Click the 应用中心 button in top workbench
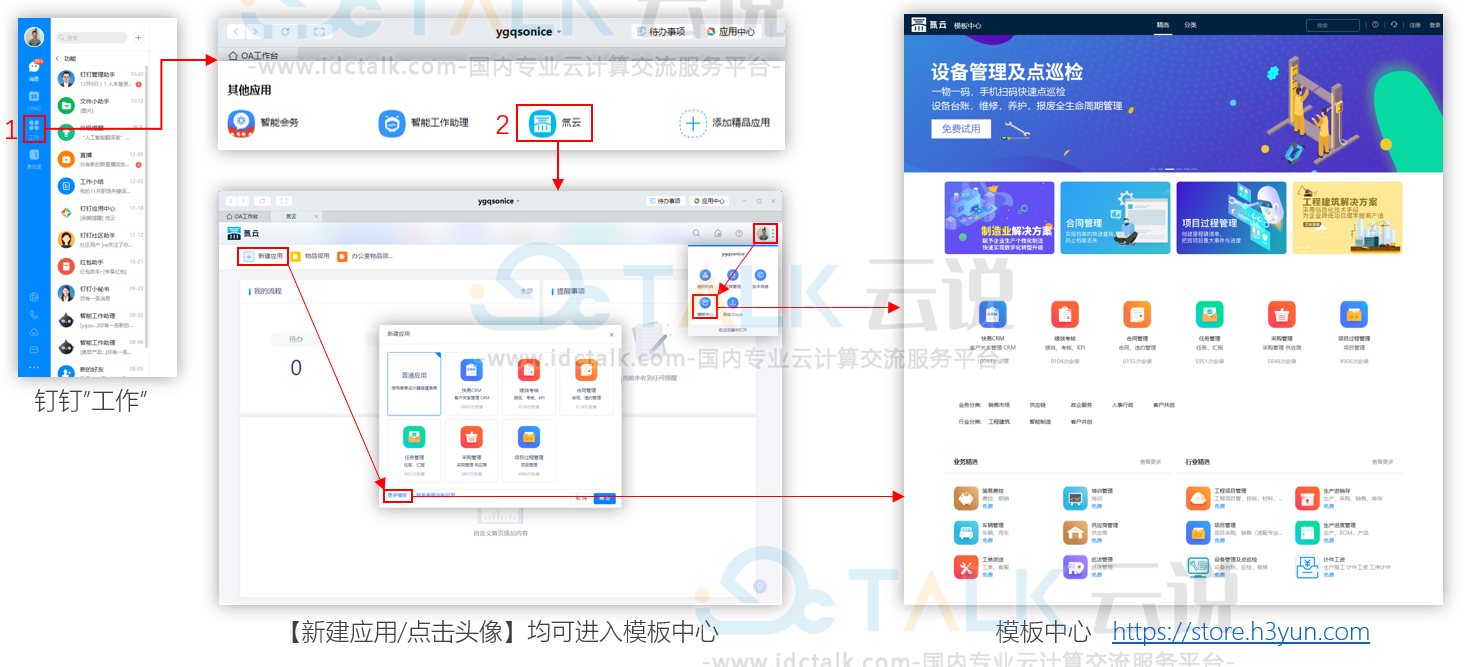The width and height of the screenshot is (1481, 667). click(732, 32)
